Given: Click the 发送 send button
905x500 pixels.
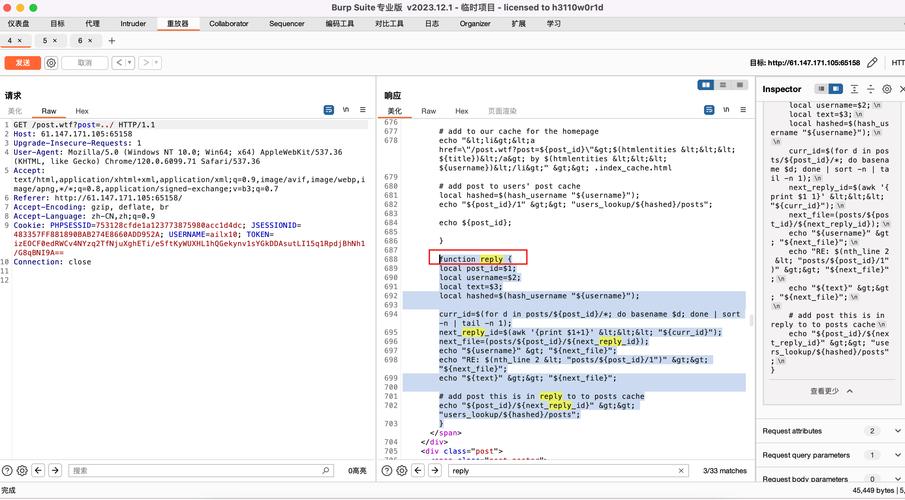Looking at the screenshot, I should (23, 63).
